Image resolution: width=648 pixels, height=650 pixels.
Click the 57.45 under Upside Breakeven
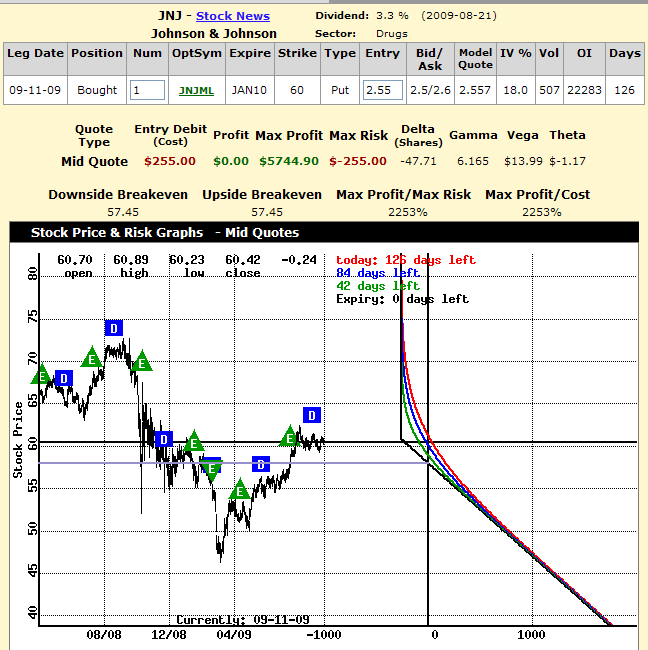[x=267, y=213]
